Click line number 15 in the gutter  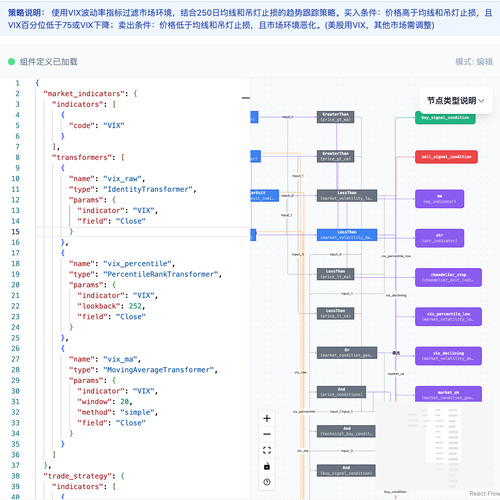tap(15, 232)
